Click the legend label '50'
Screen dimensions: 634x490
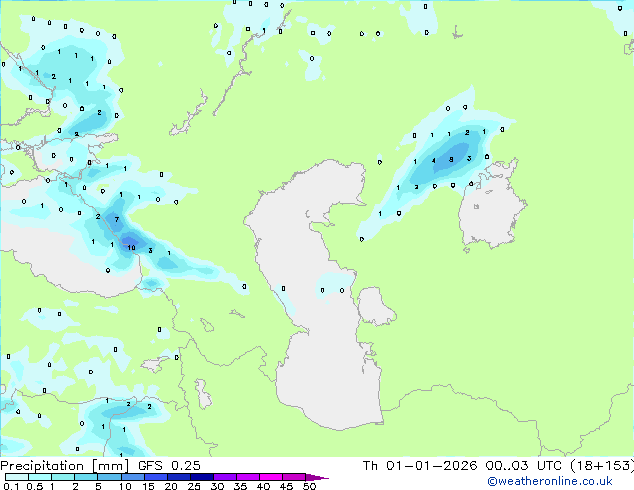[x=310, y=486]
